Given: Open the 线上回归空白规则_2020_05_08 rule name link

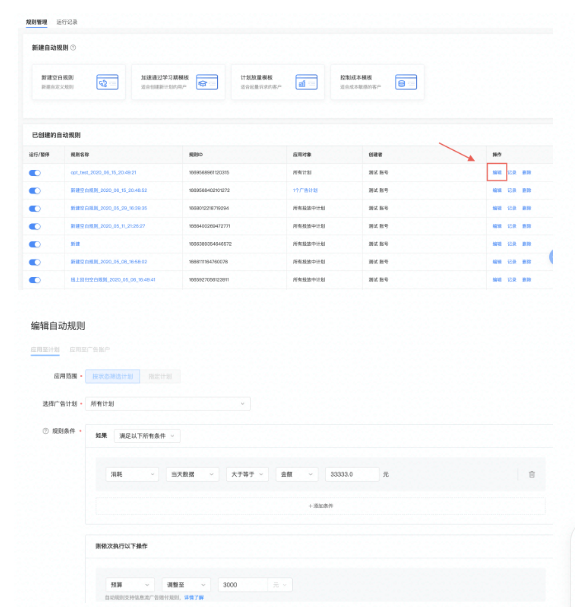Looking at the screenshot, I should point(113,280).
